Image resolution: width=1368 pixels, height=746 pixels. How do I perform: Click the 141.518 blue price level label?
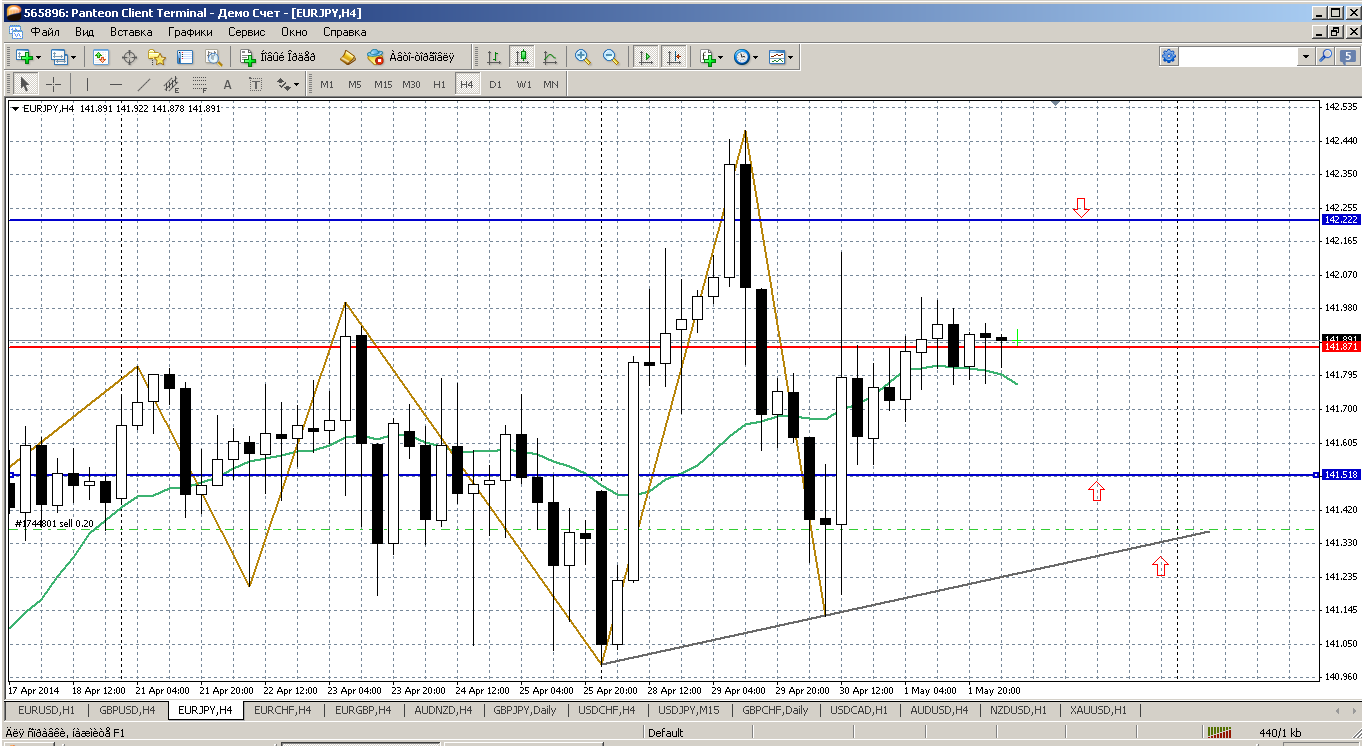click(1341, 474)
